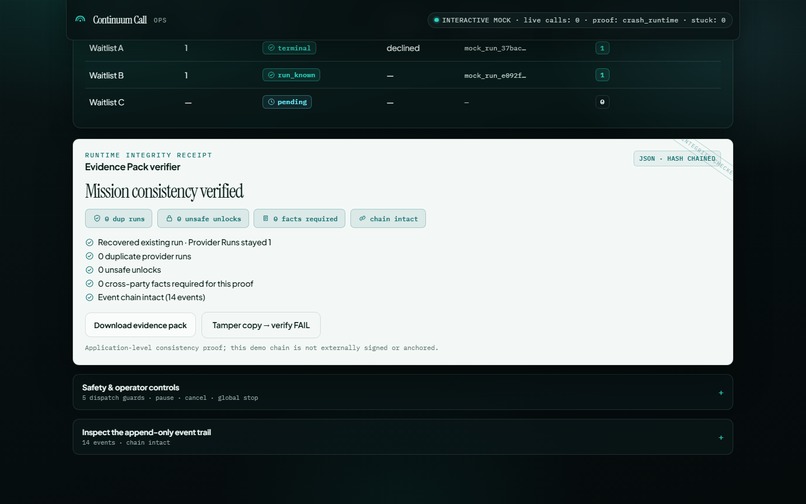Click the pending status badge for Waitlist C
The height and width of the screenshot is (504, 806).
287,102
